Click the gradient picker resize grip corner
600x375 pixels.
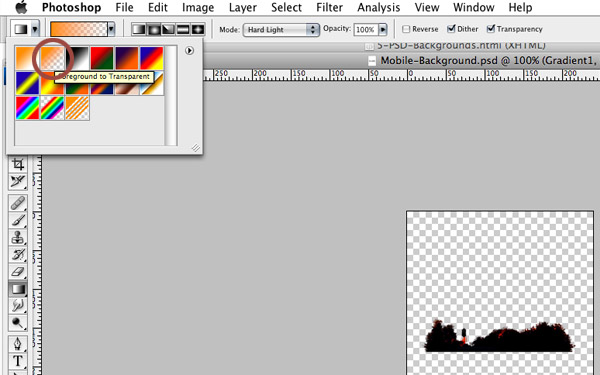pos(196,147)
